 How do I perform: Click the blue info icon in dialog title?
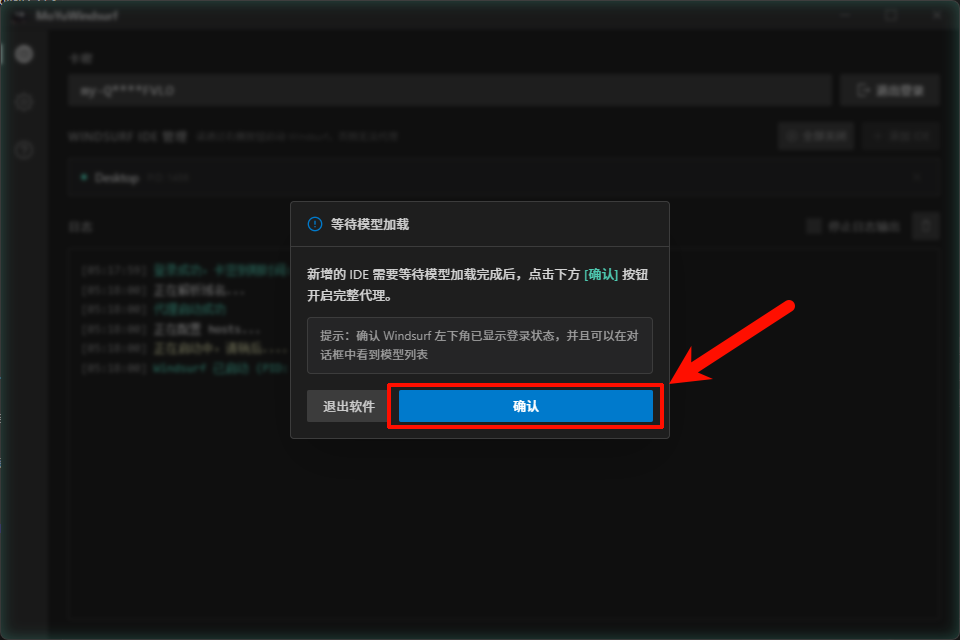pyautogui.click(x=315, y=224)
